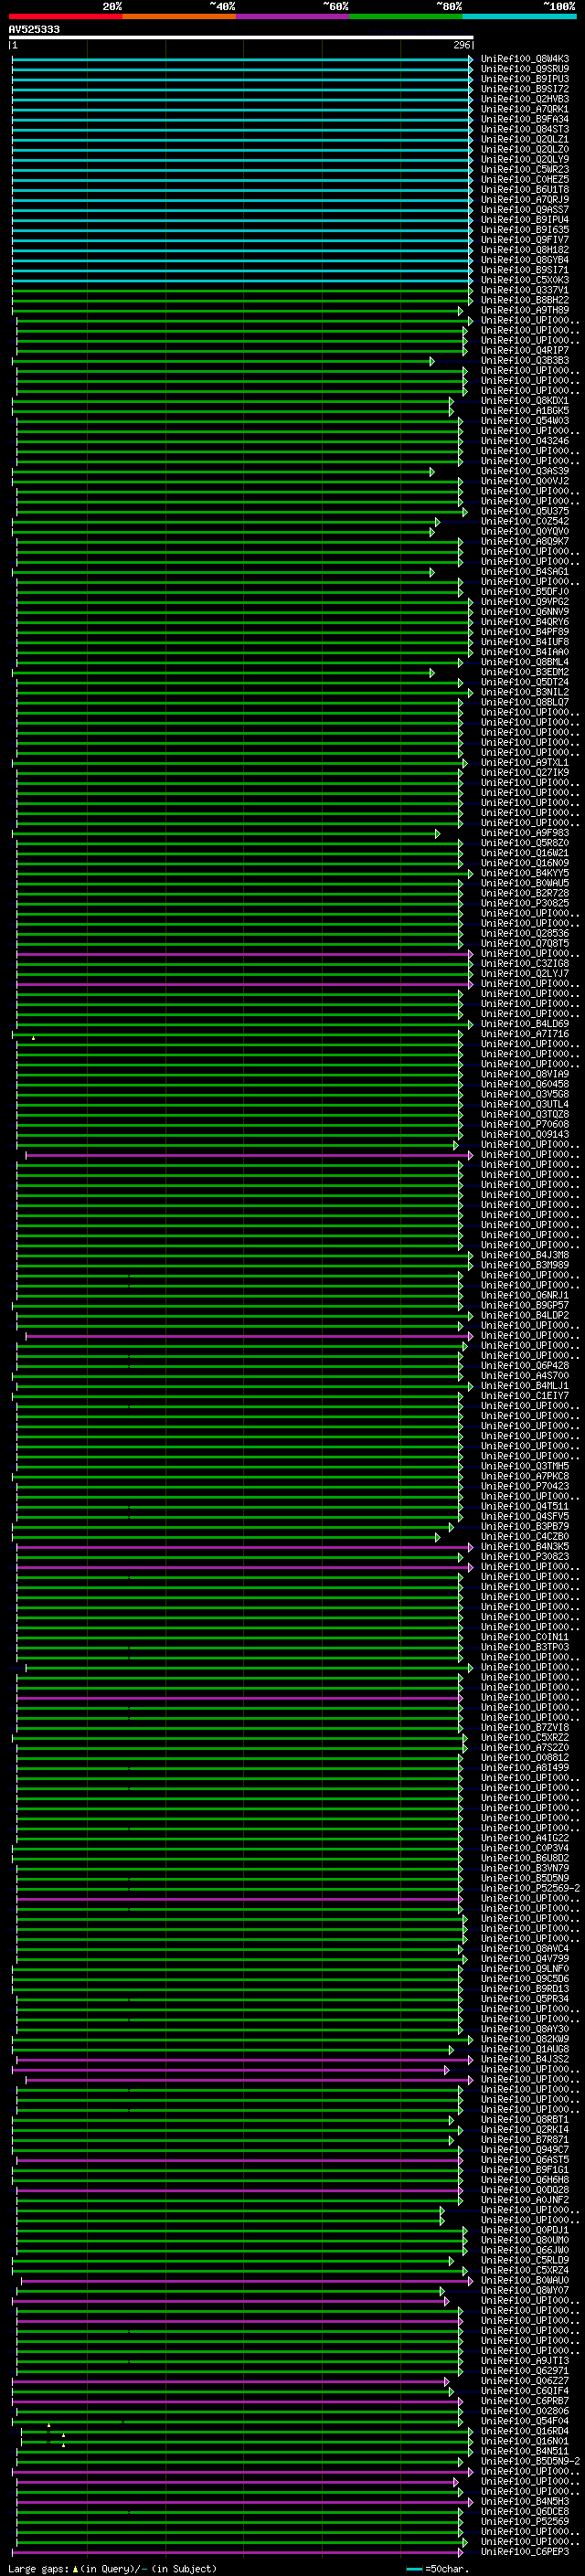Select hit UniRef100_C0IN11
Viewport: 585px width, 2576px height.
click(524, 1637)
